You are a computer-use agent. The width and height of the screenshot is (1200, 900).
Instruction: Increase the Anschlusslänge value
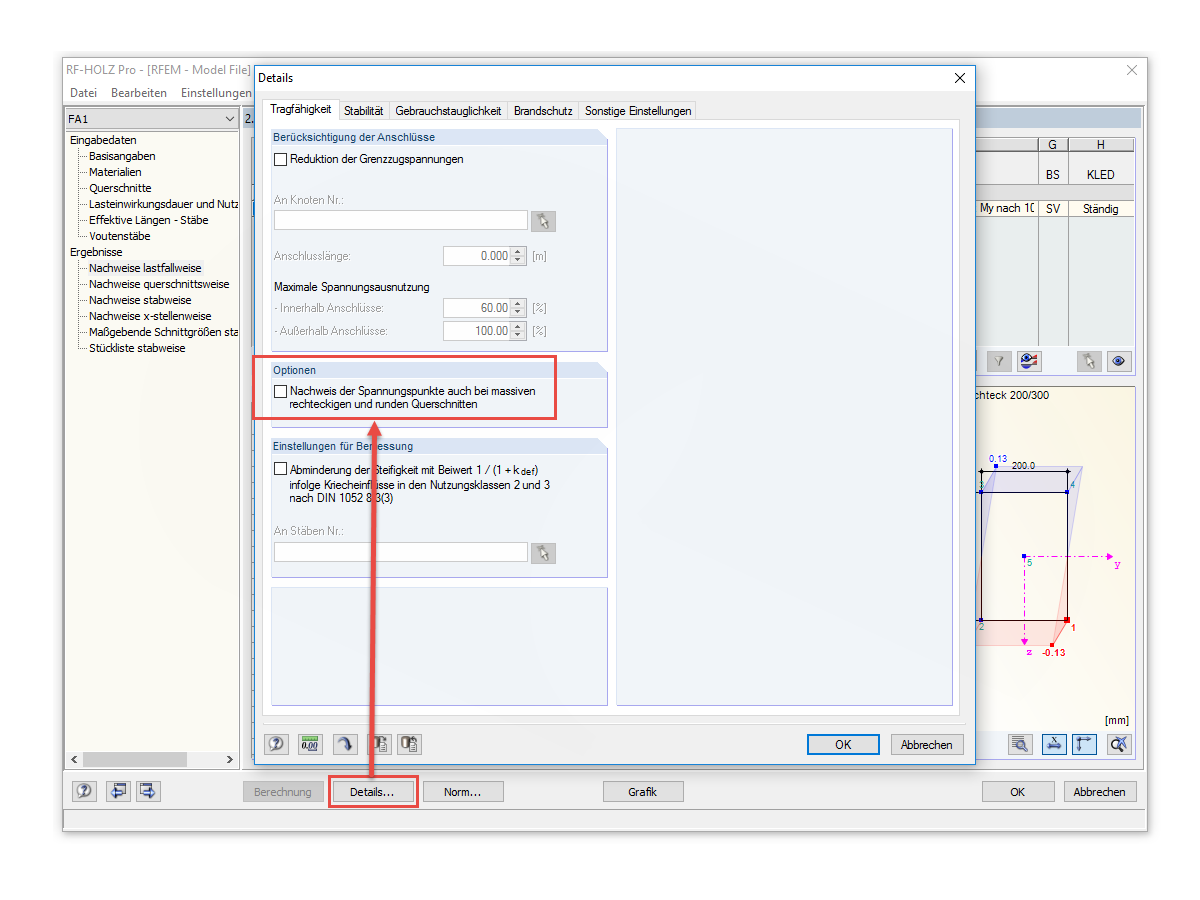[x=518, y=252]
